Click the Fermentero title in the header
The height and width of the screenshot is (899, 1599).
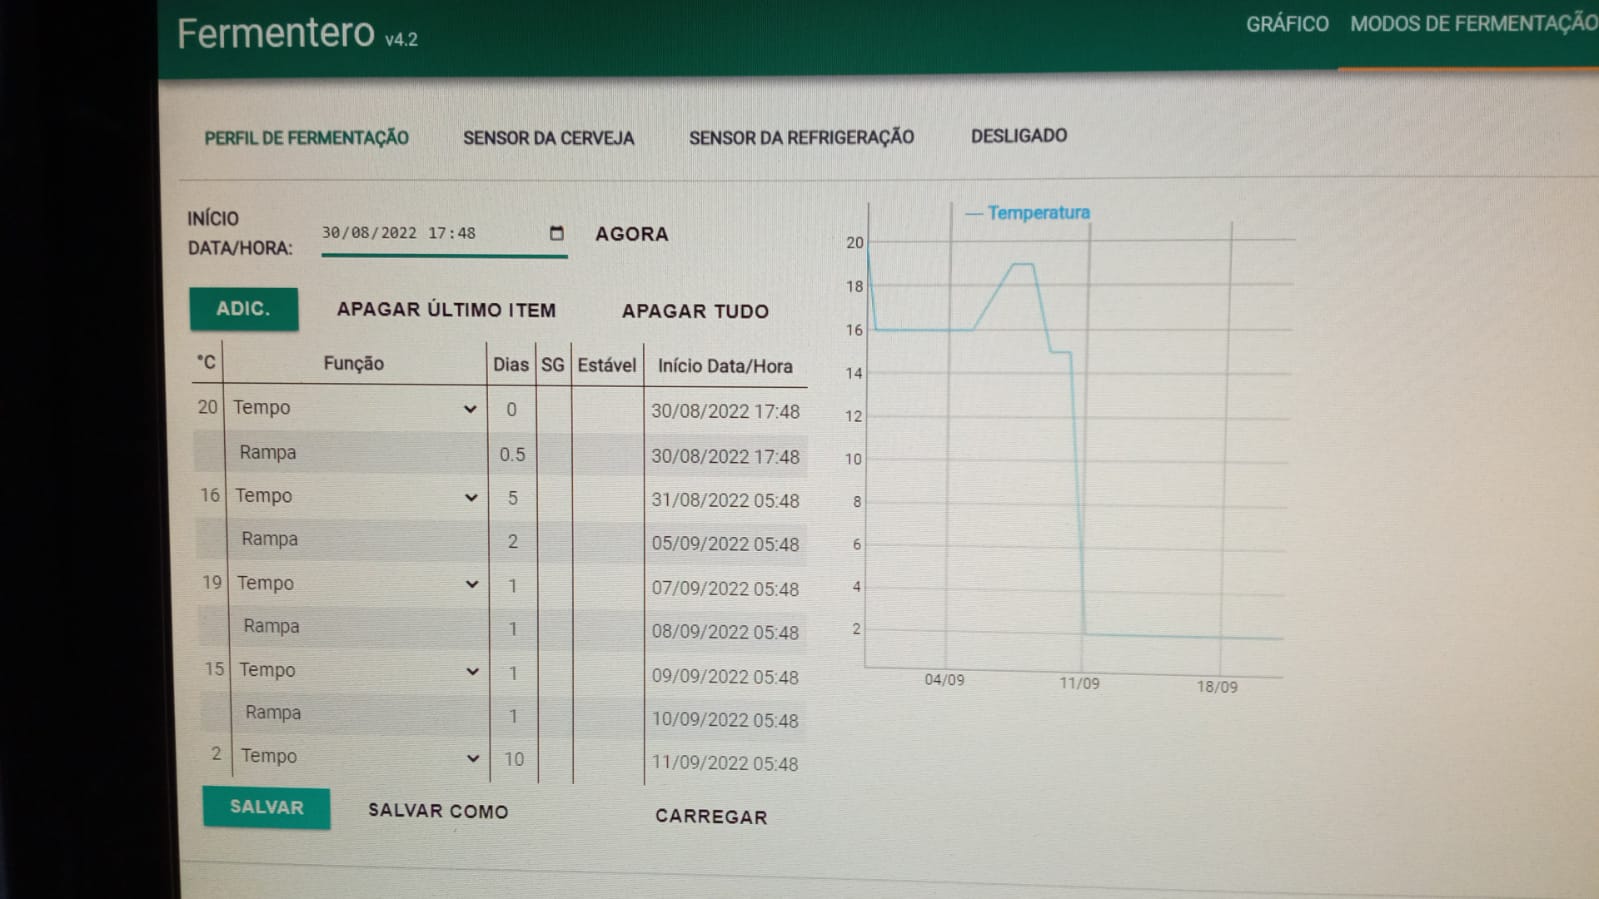[x=276, y=33]
